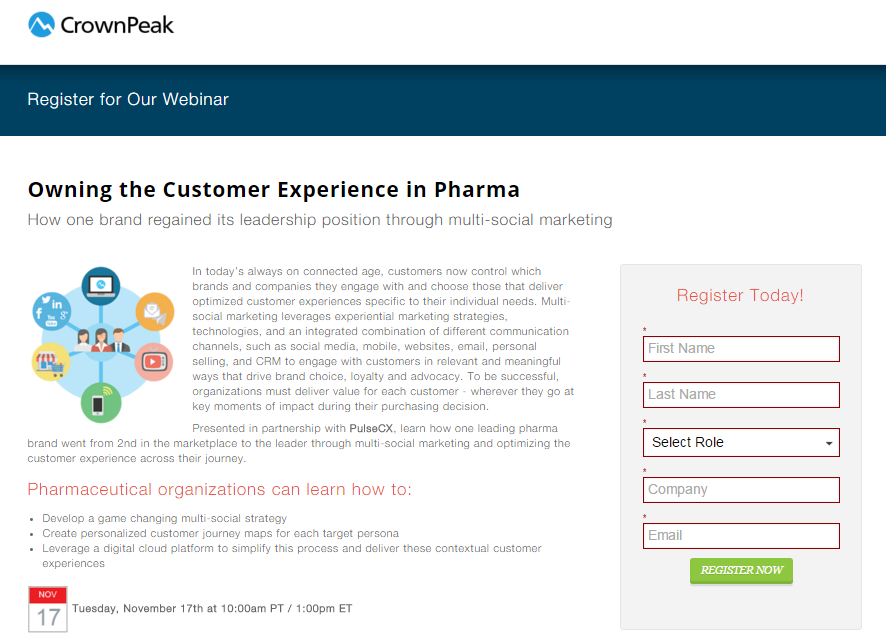Click the Company field
The width and height of the screenshot is (886, 644).
coord(741,489)
